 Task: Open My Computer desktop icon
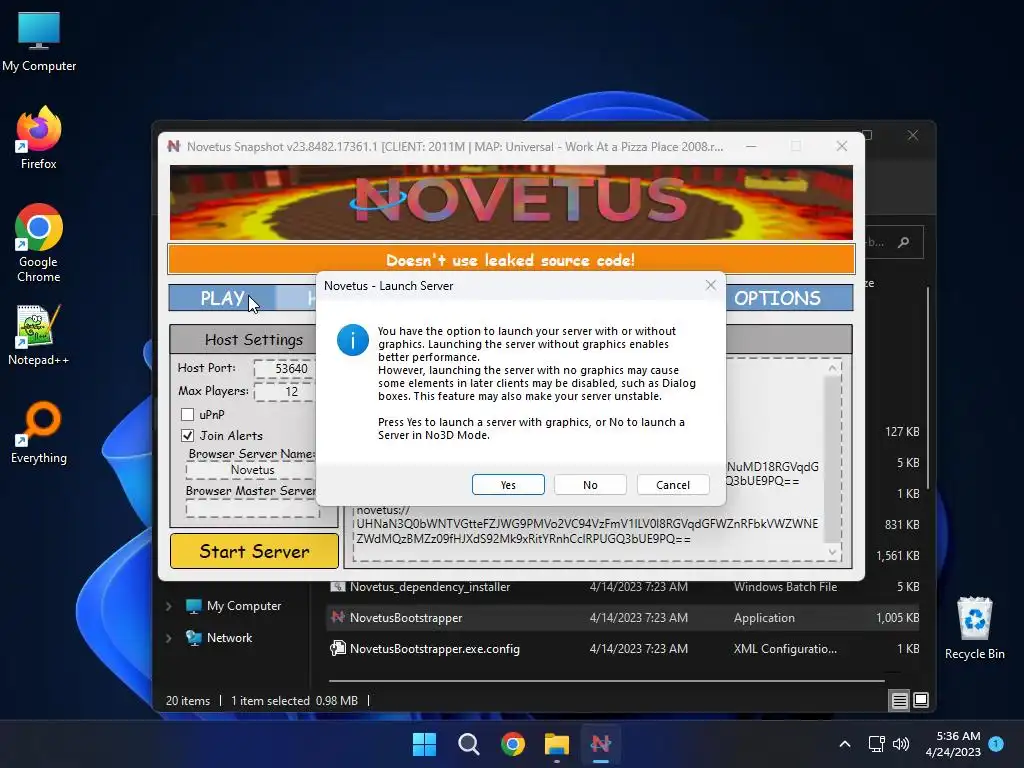click(x=39, y=42)
